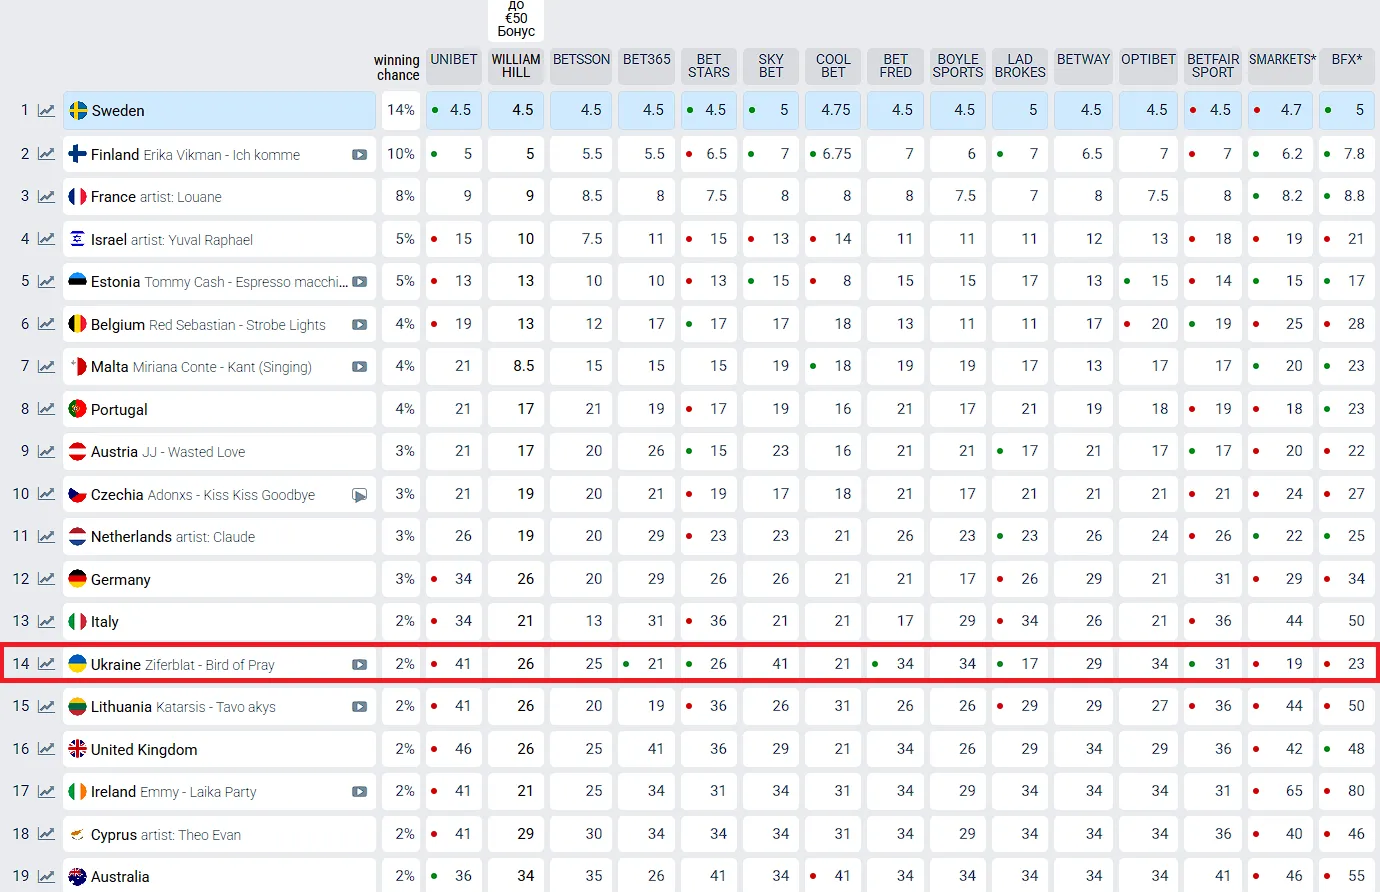The width and height of the screenshot is (1380, 892).
Task: Open the France artist Louane entry
Action: [x=219, y=196]
